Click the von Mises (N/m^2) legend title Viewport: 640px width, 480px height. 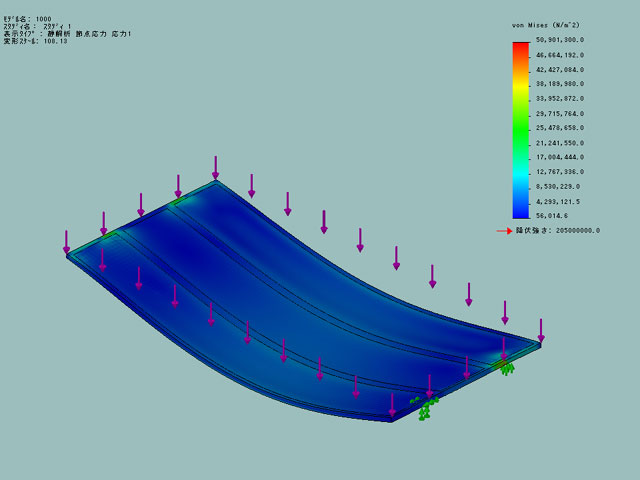point(547,24)
